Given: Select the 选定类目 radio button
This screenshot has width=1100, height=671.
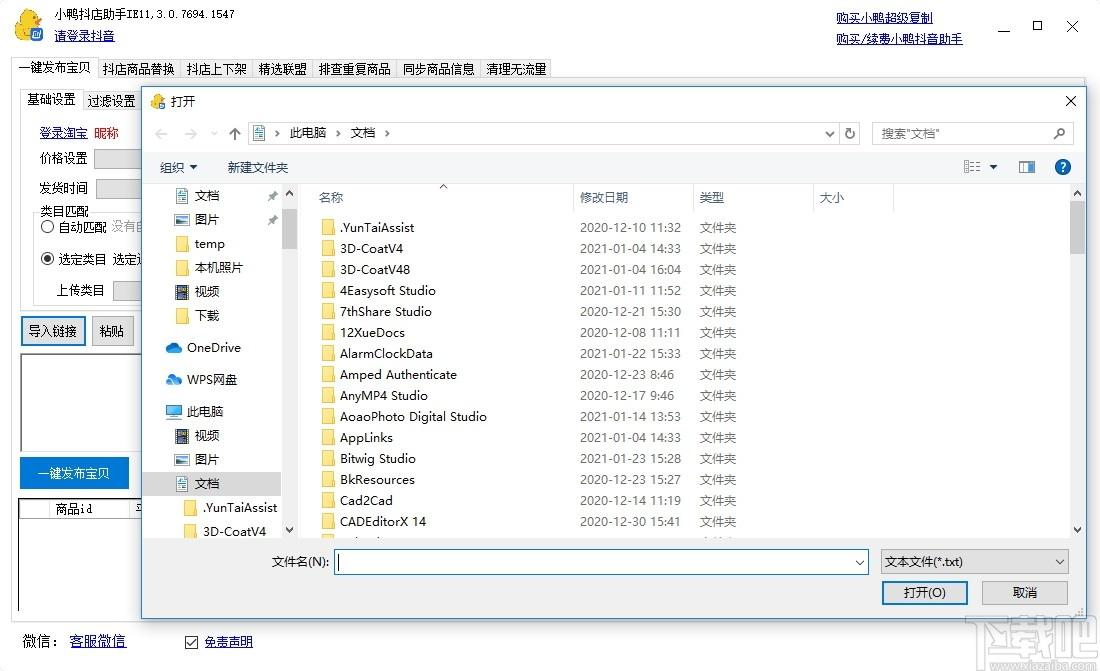Looking at the screenshot, I should [x=47, y=259].
